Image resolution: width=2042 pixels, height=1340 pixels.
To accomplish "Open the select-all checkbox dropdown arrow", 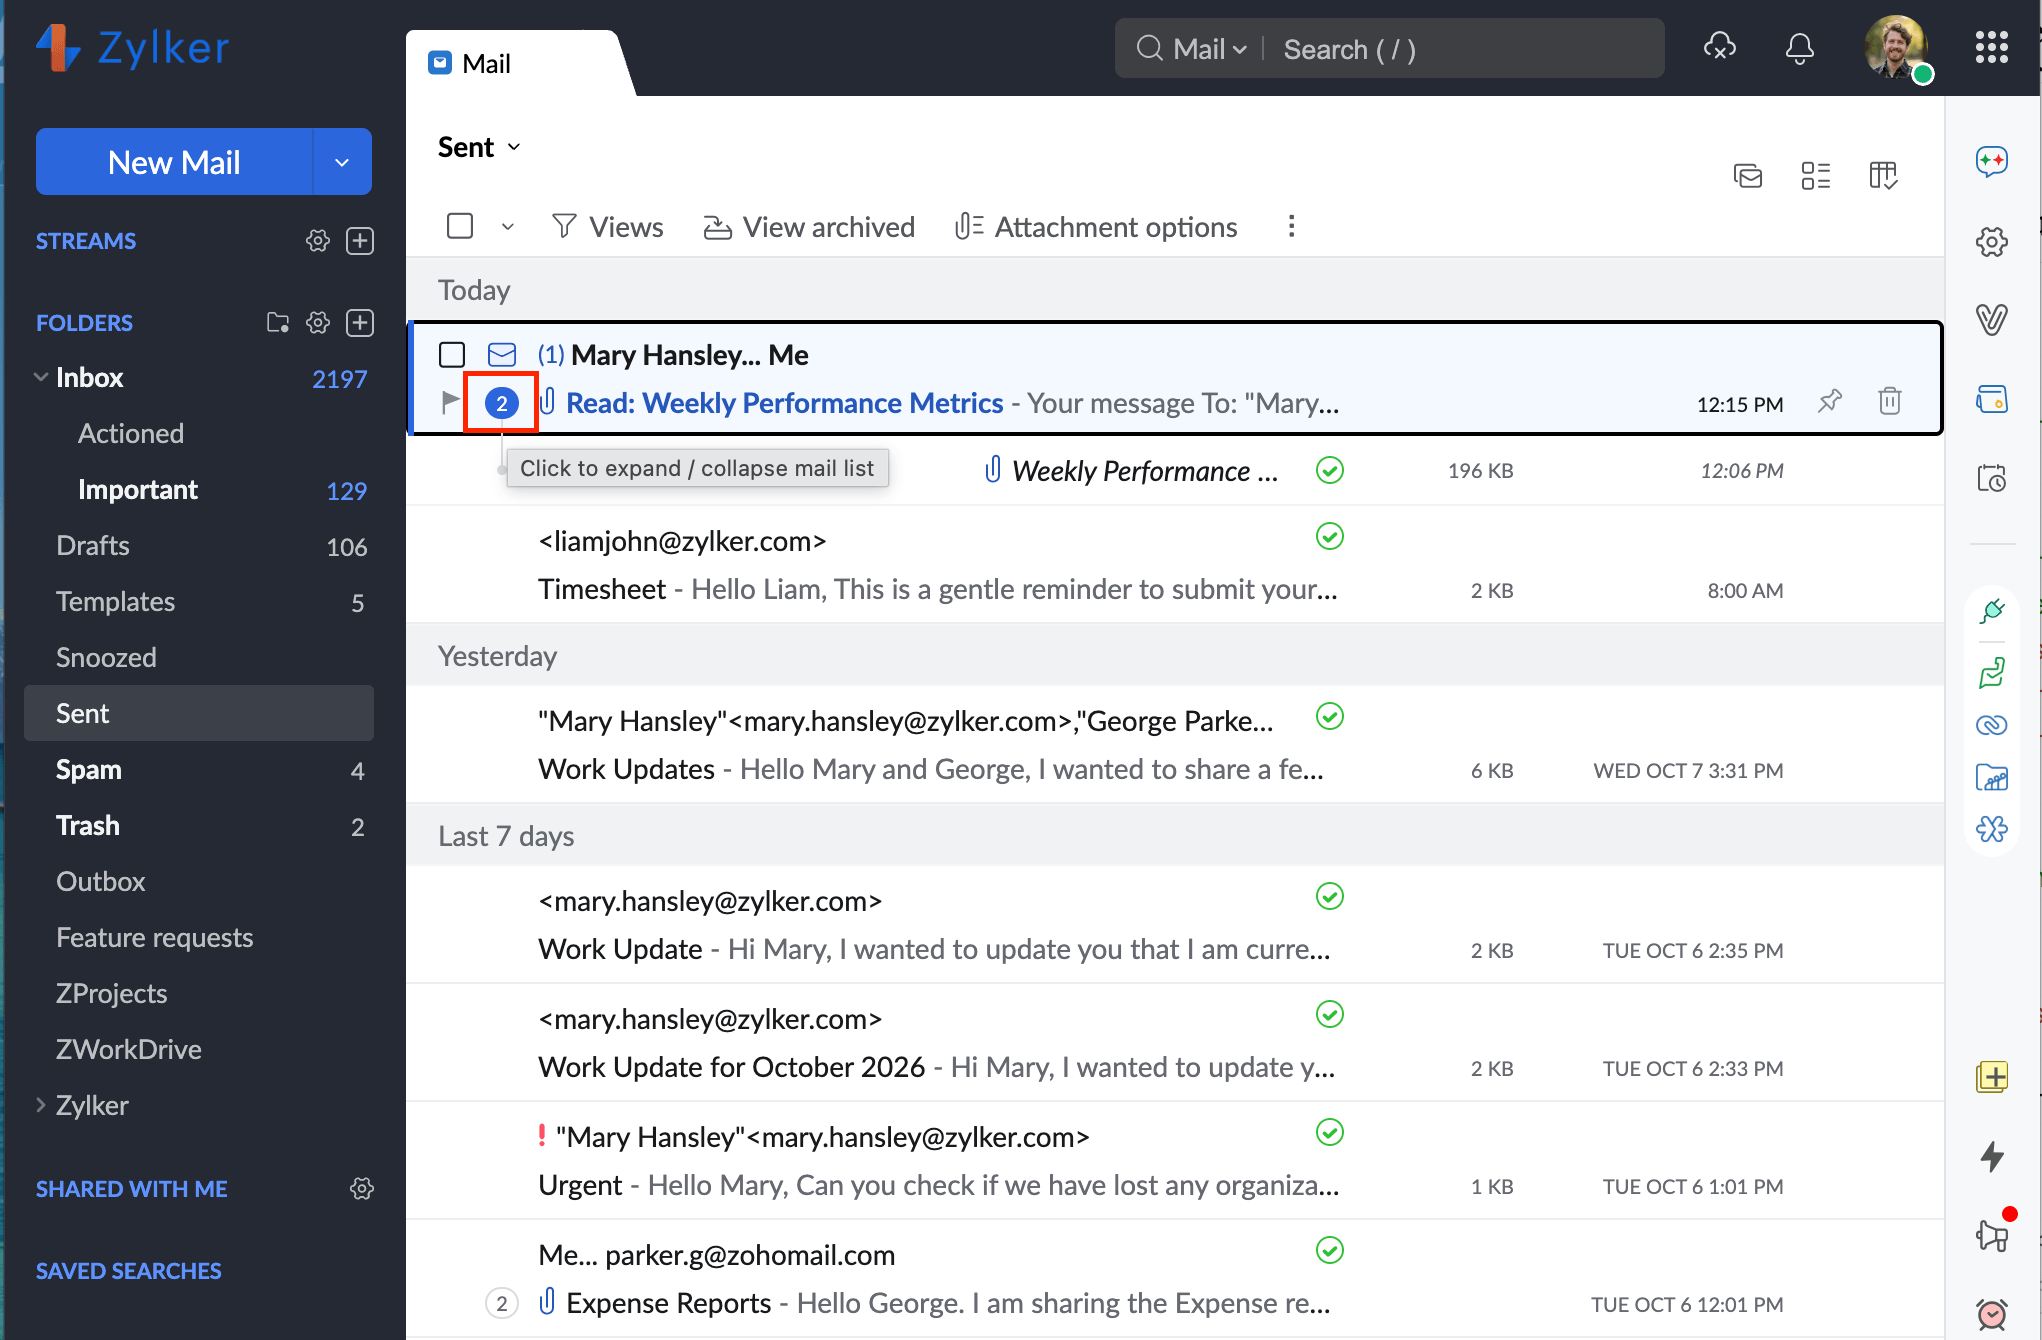I will coord(508,227).
